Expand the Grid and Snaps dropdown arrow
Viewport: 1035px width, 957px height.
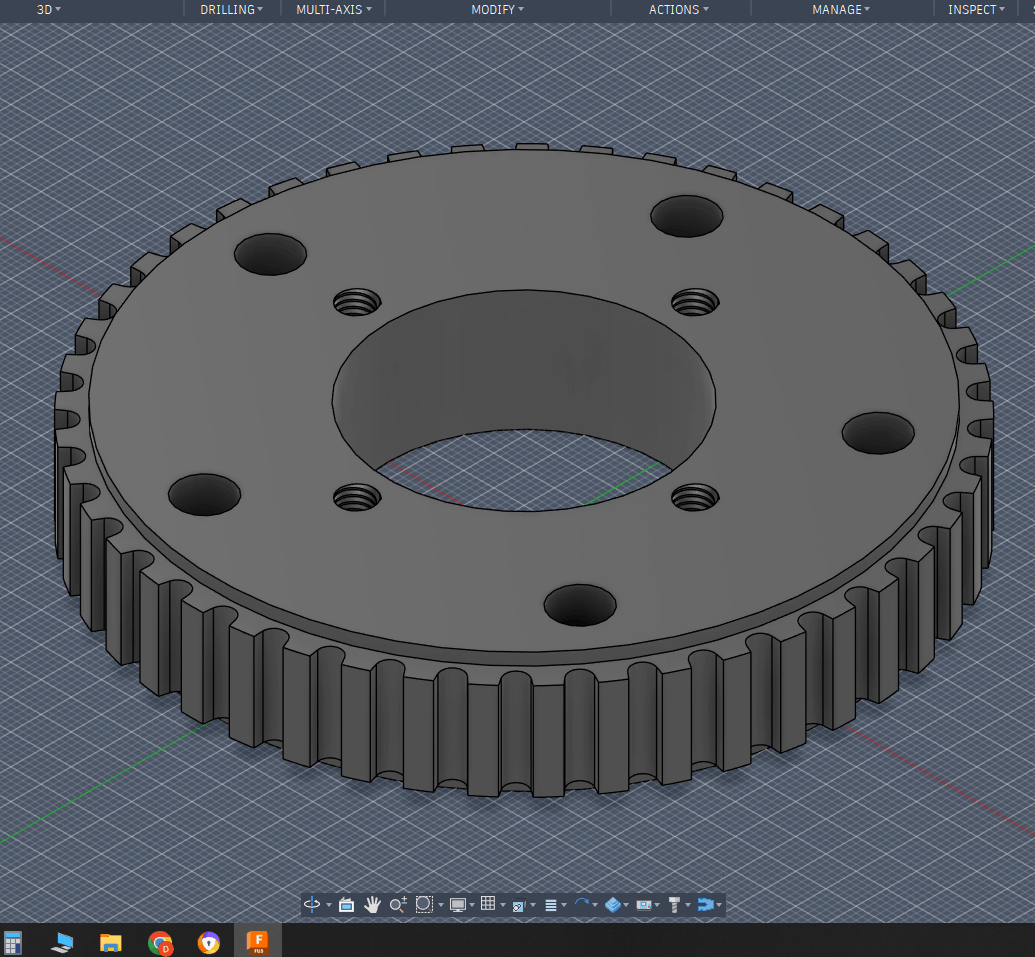[502, 905]
